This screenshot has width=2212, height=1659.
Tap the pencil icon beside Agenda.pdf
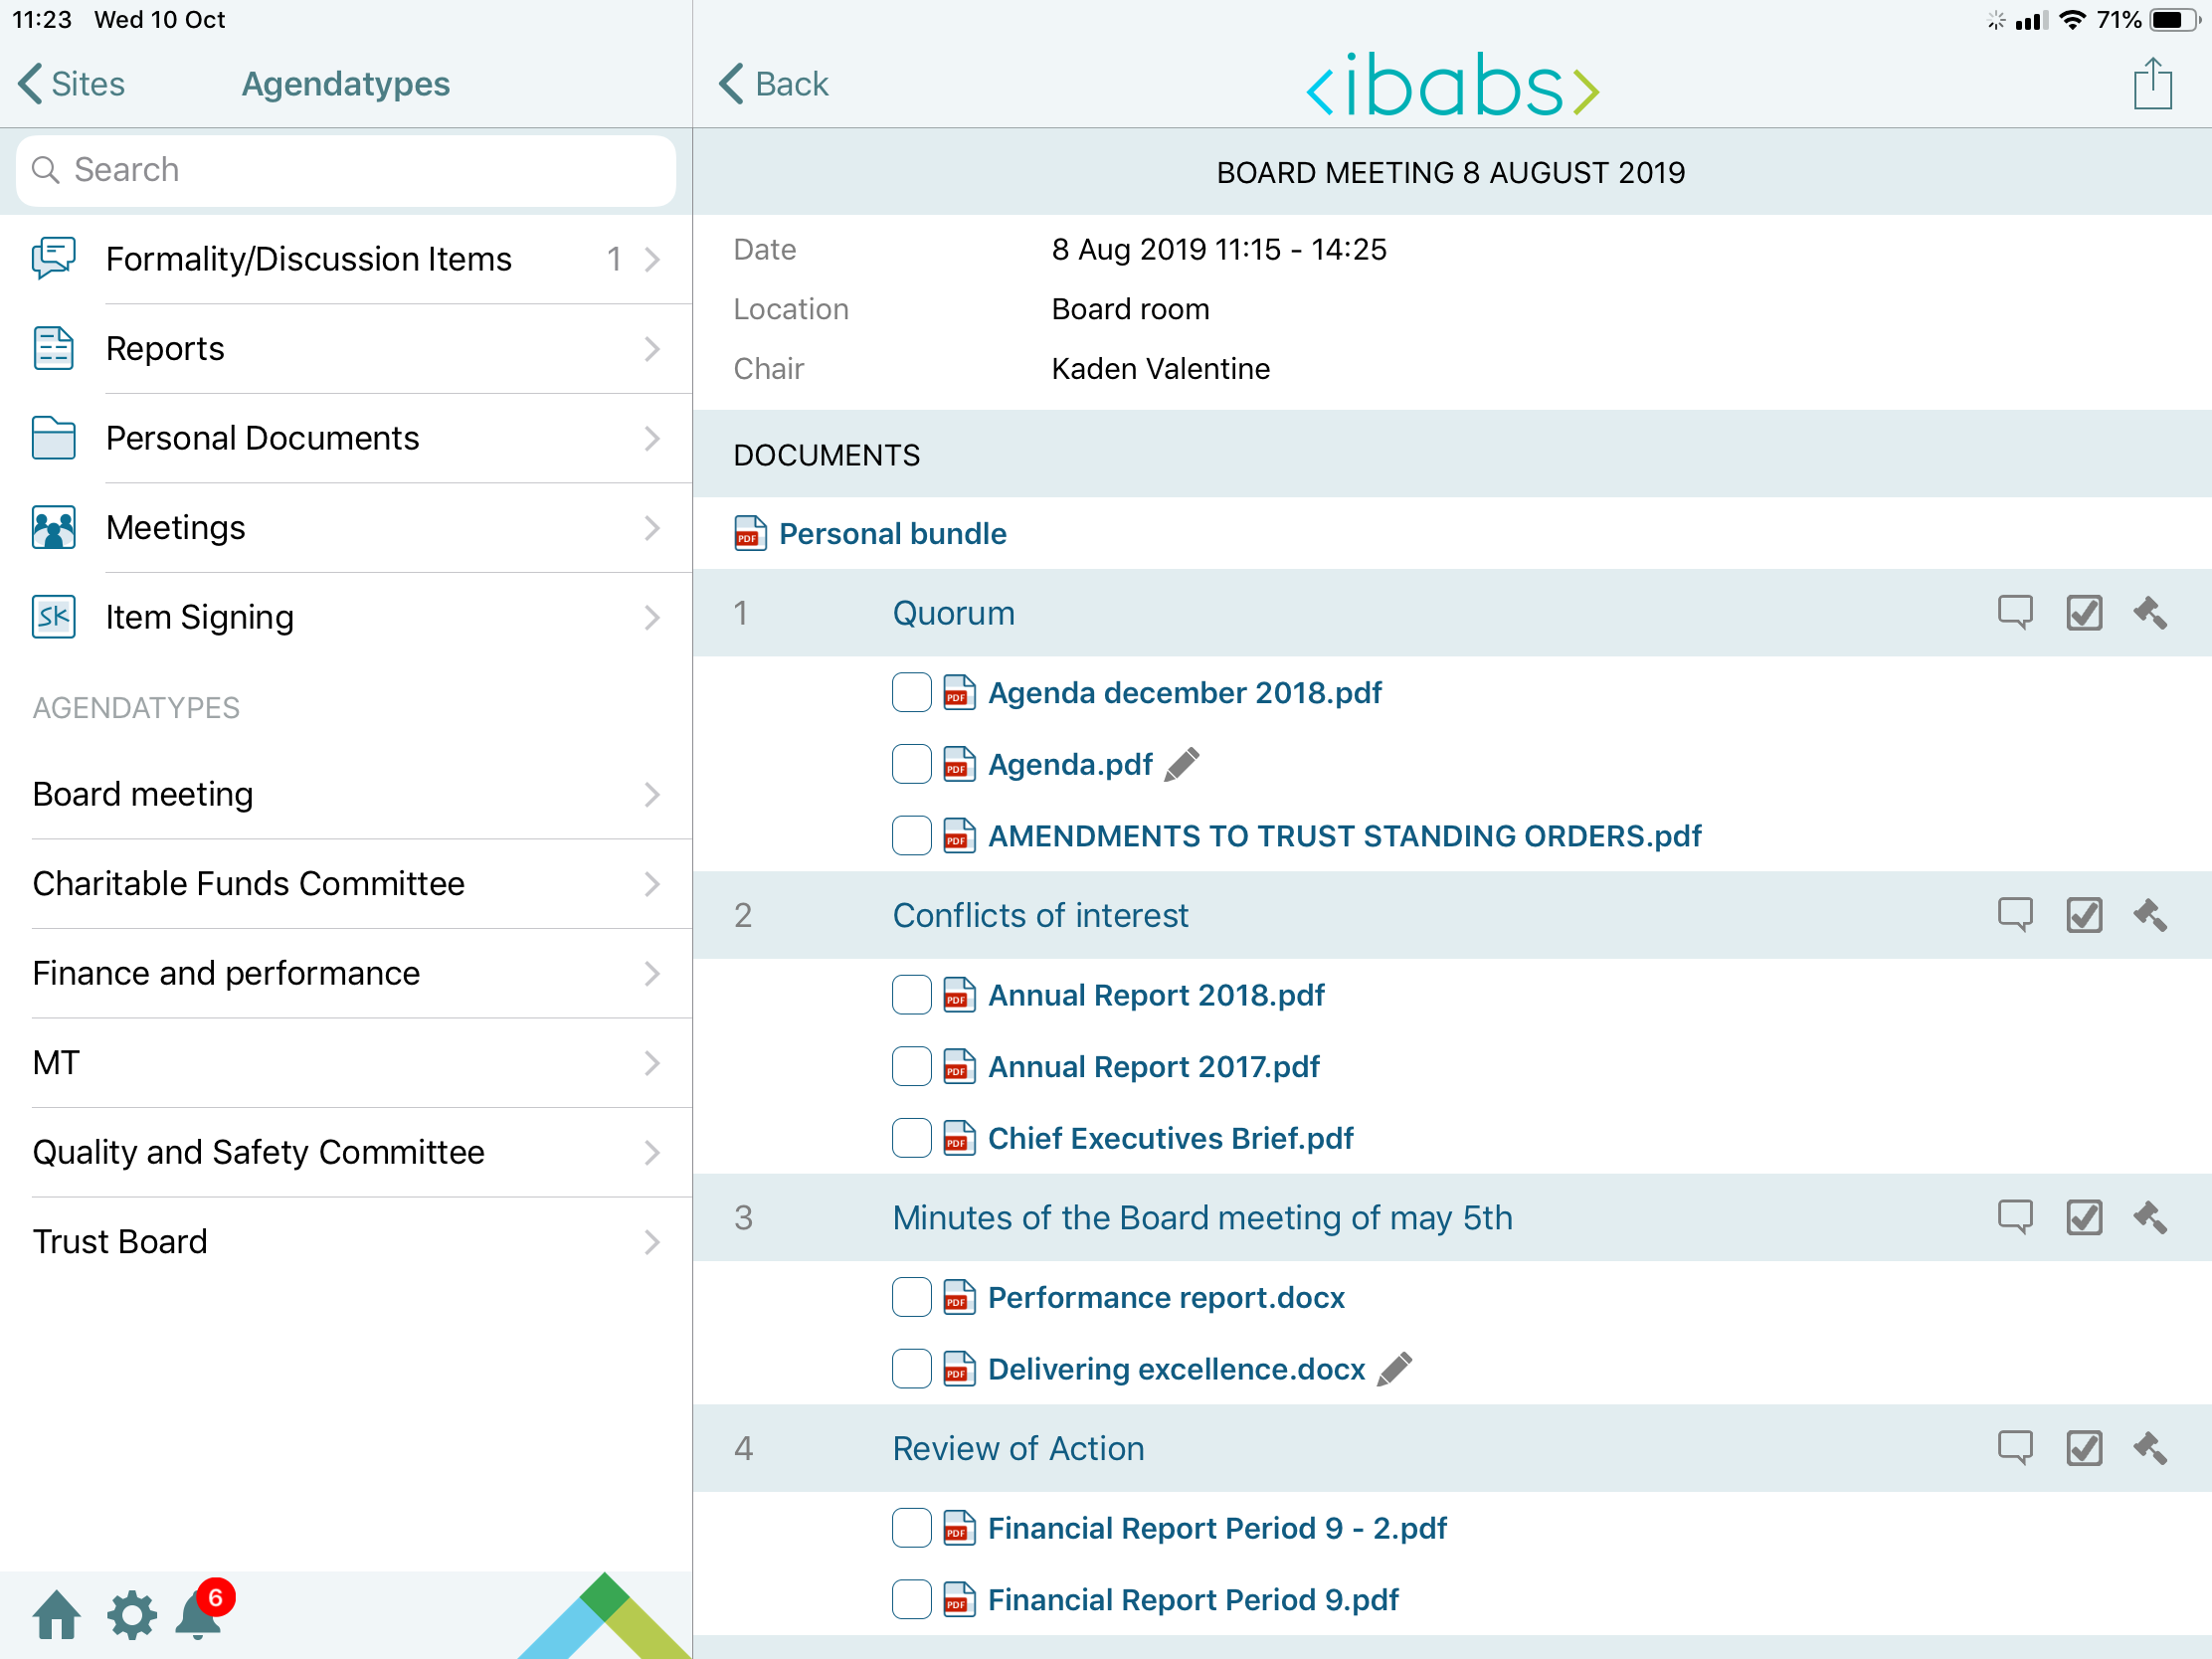point(1181,765)
